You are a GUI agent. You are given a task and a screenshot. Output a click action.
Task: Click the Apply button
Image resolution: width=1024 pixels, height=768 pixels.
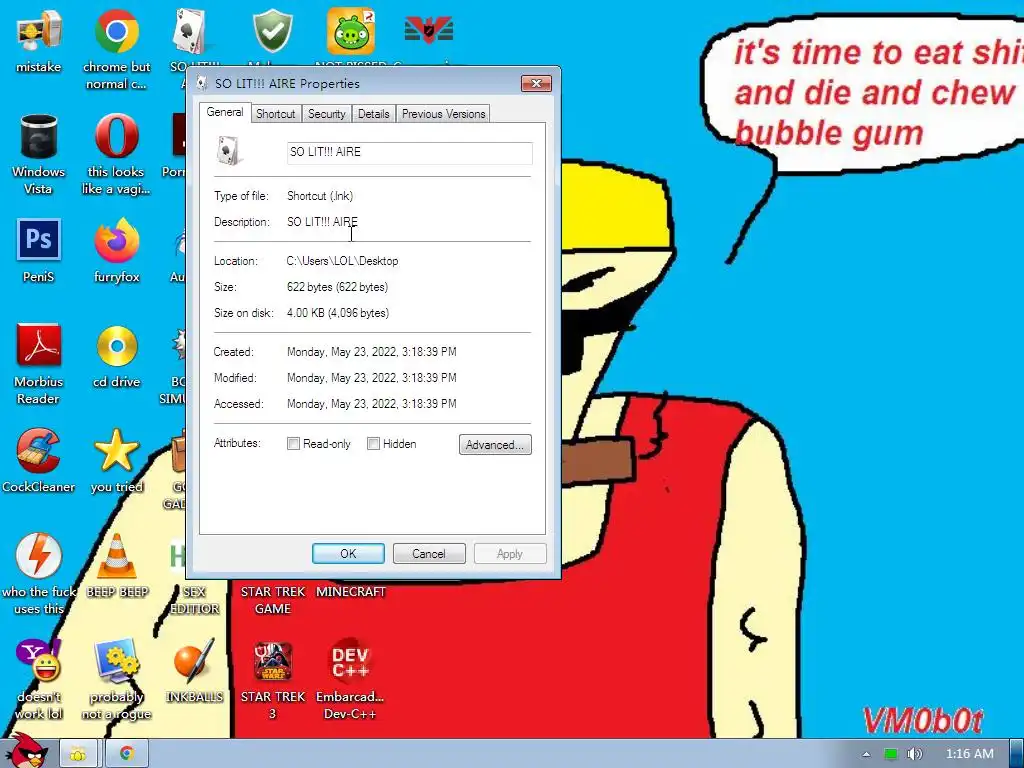509,553
